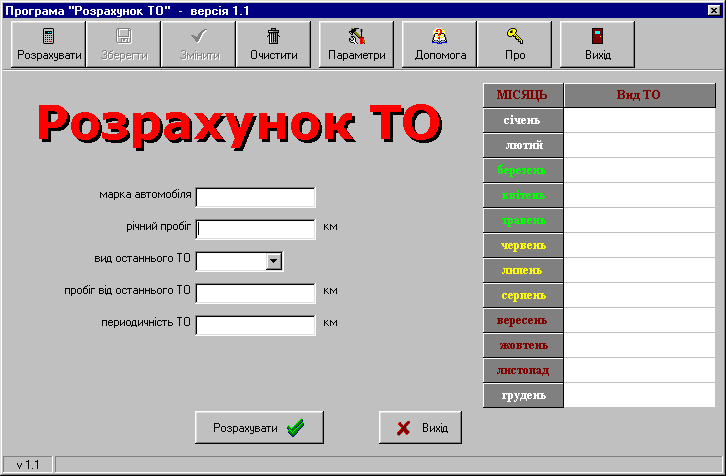Click the Очистити trash bin toolbar button
Image resolution: width=726 pixels, height=476 pixels.
coord(274,44)
